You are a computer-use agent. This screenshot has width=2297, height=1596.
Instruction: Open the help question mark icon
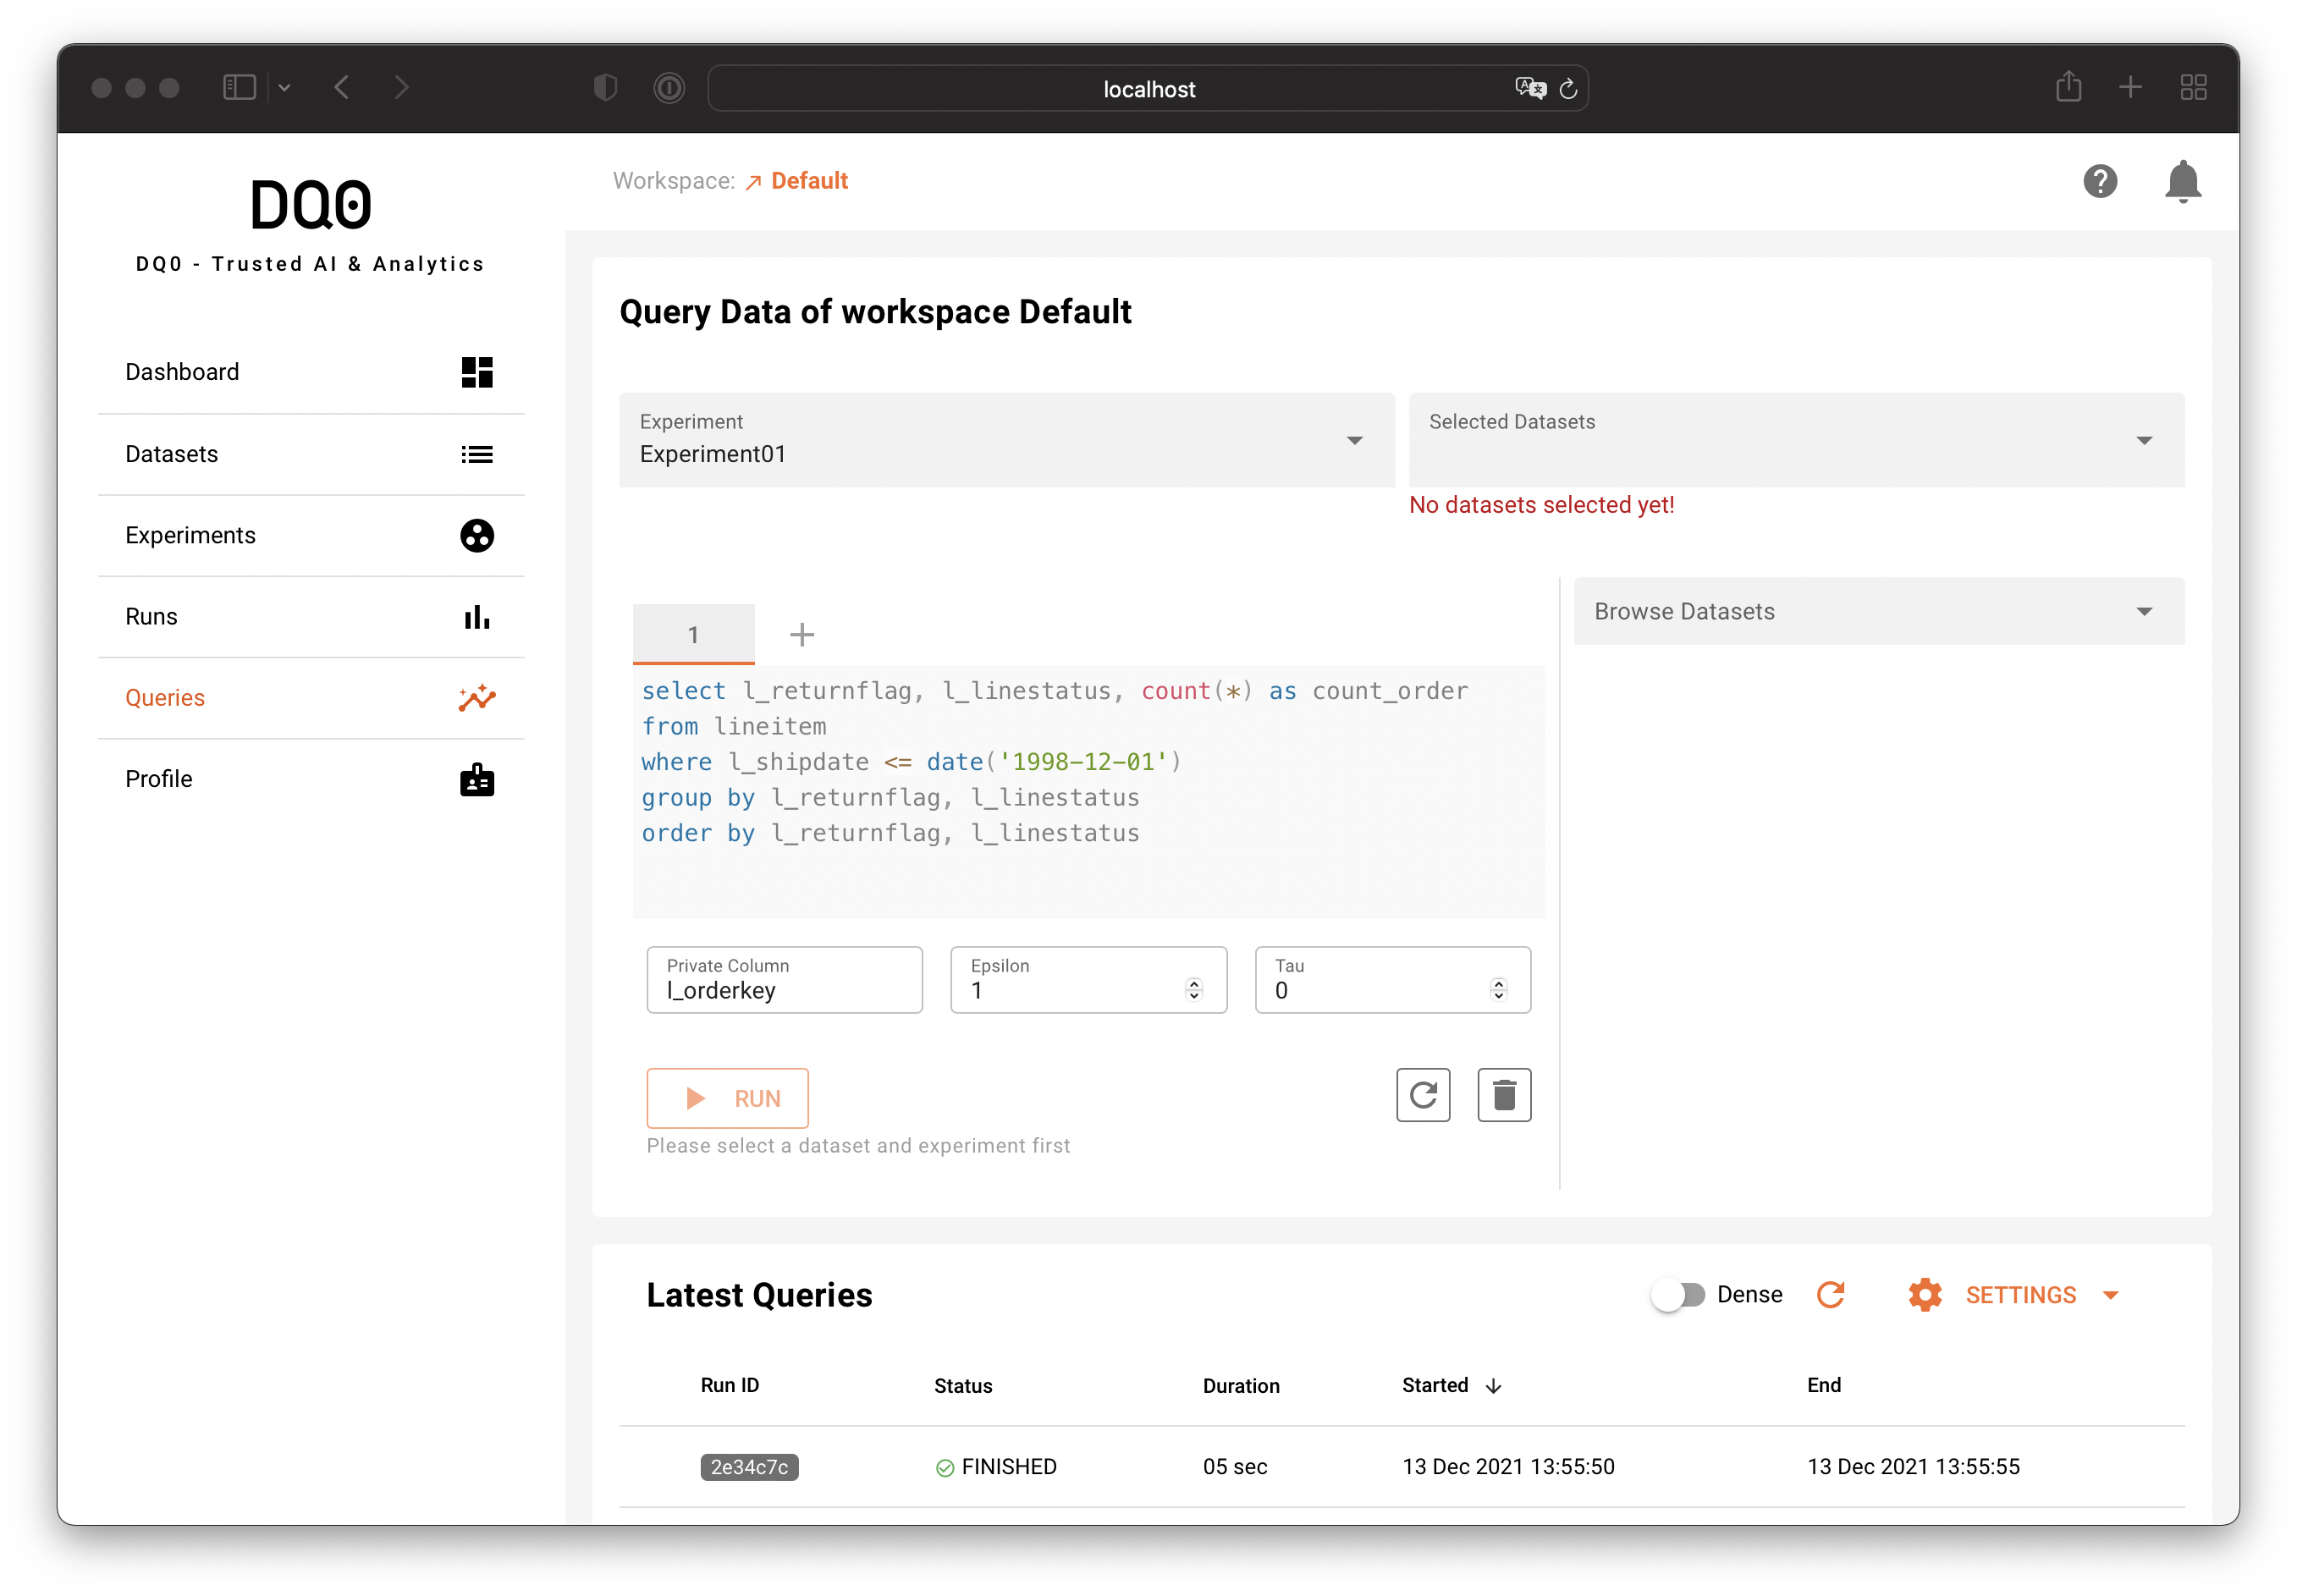2099,181
